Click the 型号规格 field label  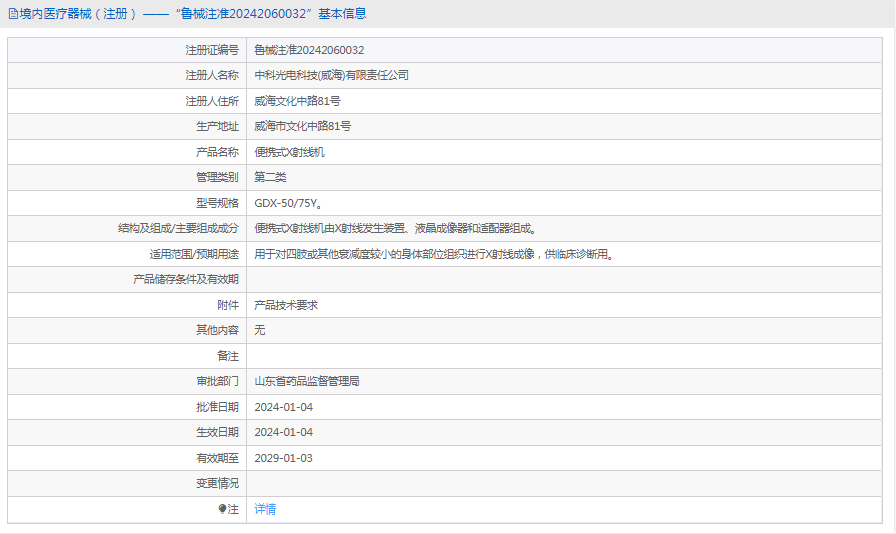(x=217, y=203)
